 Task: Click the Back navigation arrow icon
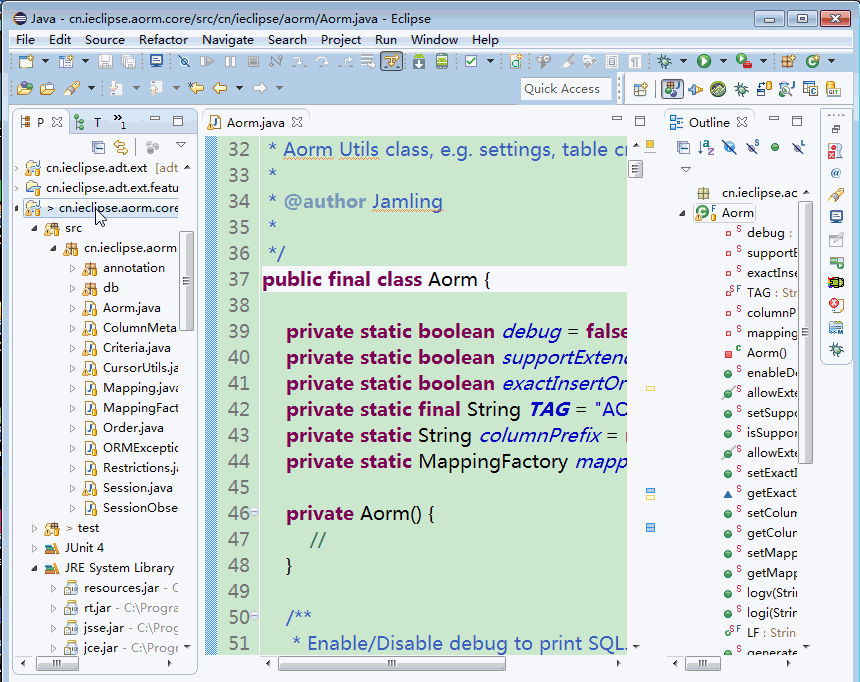(x=220, y=88)
